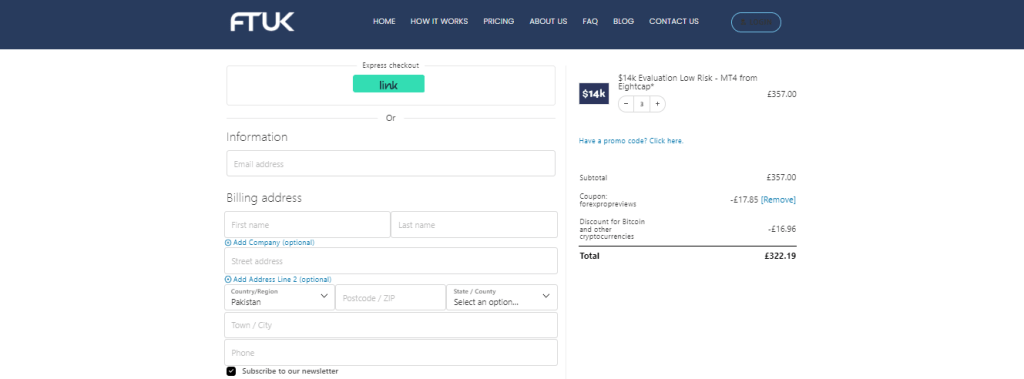Focus the Last name field
The image size is (1024, 379).
474,224
